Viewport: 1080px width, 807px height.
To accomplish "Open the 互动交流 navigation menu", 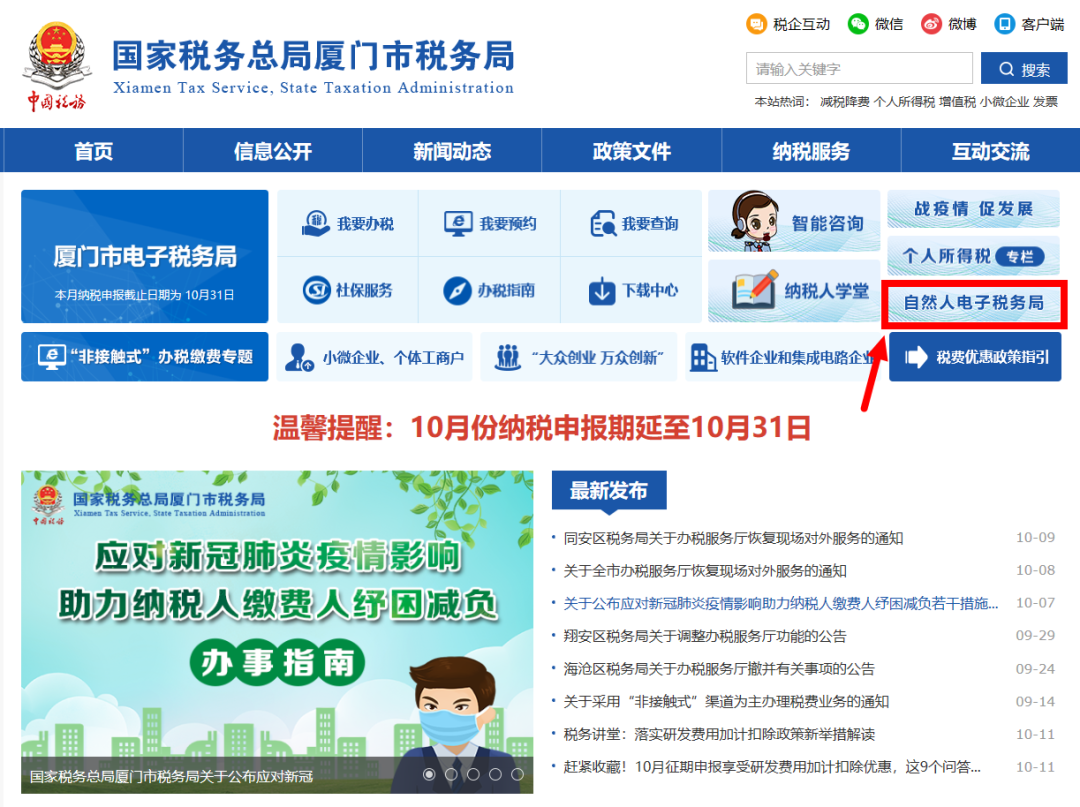I will [990, 151].
